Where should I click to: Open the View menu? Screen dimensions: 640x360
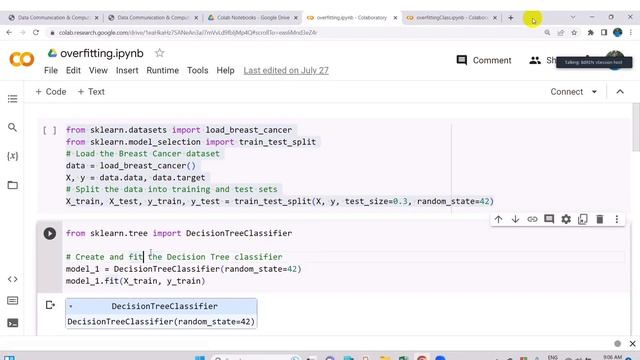(98, 70)
